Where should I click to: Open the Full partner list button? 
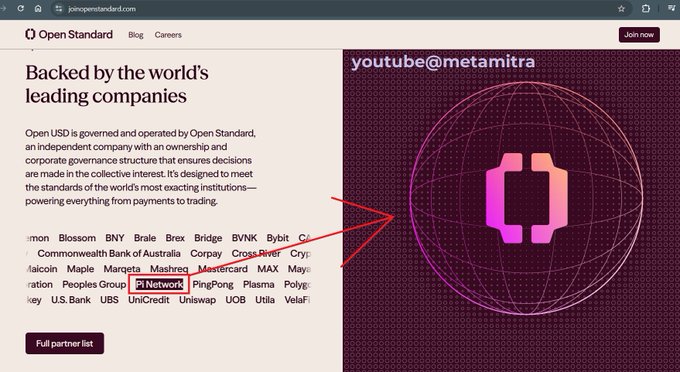[65, 343]
